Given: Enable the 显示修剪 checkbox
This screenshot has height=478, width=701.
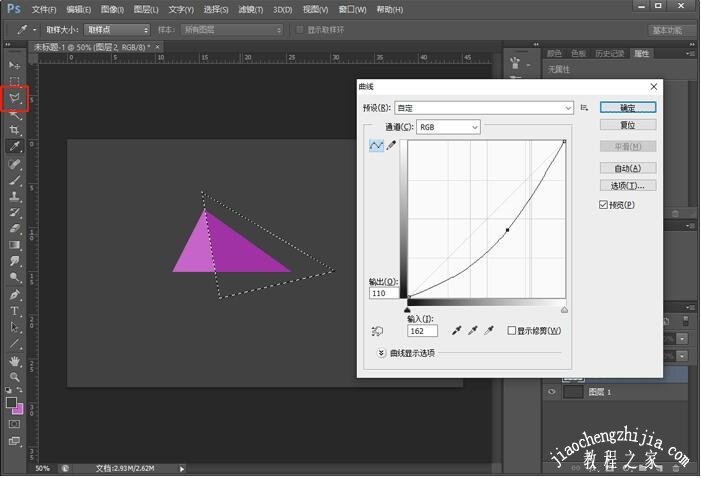Looking at the screenshot, I should point(512,330).
